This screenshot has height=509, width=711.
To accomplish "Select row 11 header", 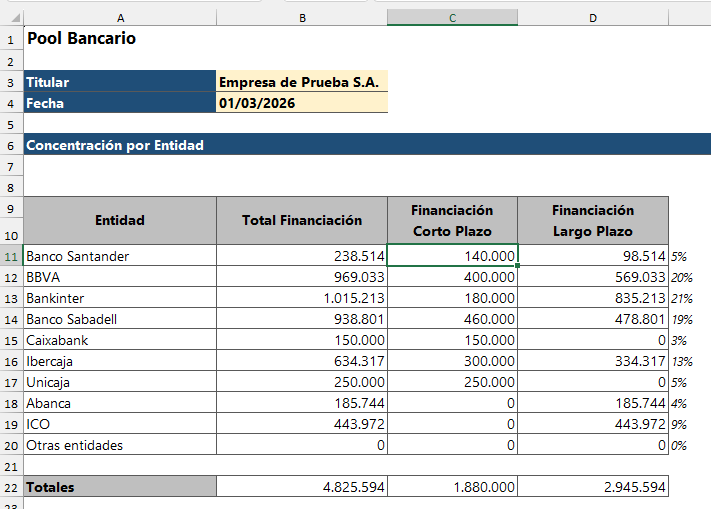I will pyautogui.click(x=11, y=256).
